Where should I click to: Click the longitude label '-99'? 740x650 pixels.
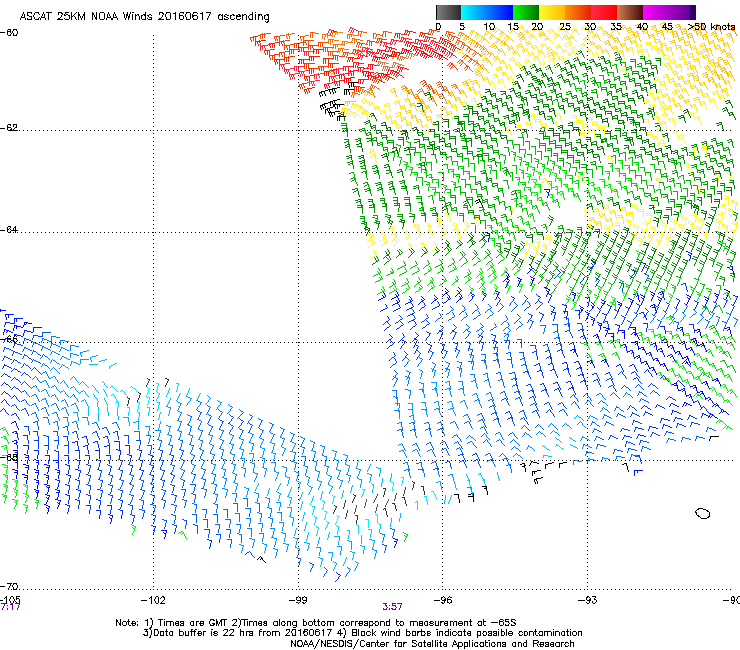[x=298, y=600]
